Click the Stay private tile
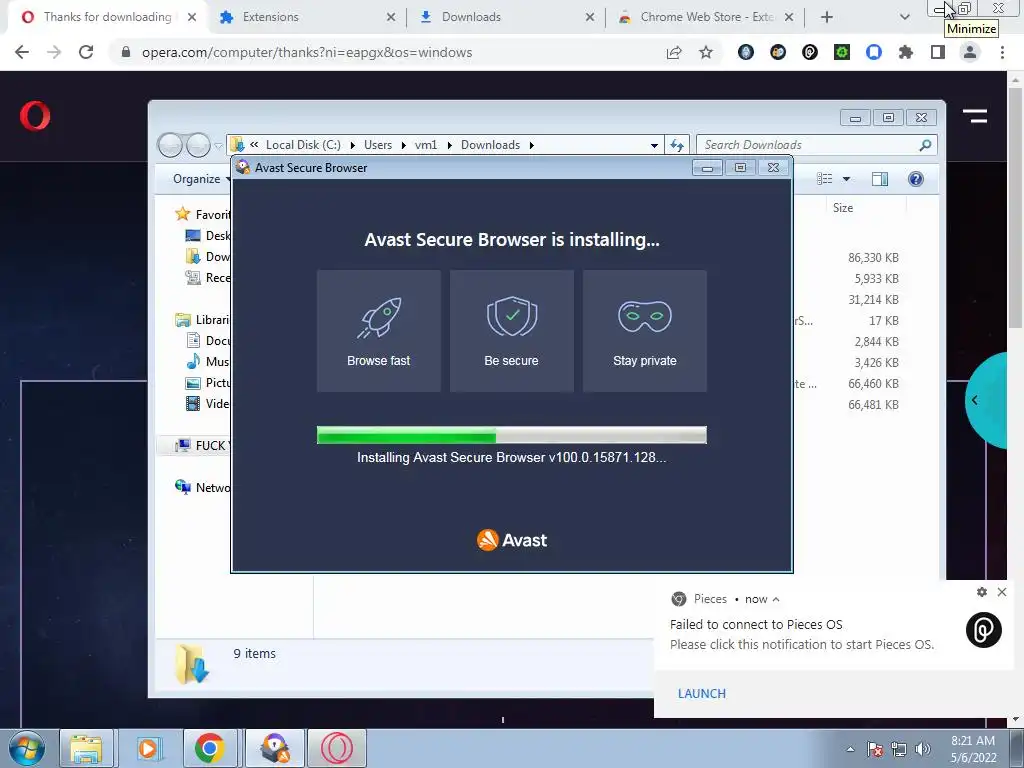The width and height of the screenshot is (1024, 768). coord(645,331)
